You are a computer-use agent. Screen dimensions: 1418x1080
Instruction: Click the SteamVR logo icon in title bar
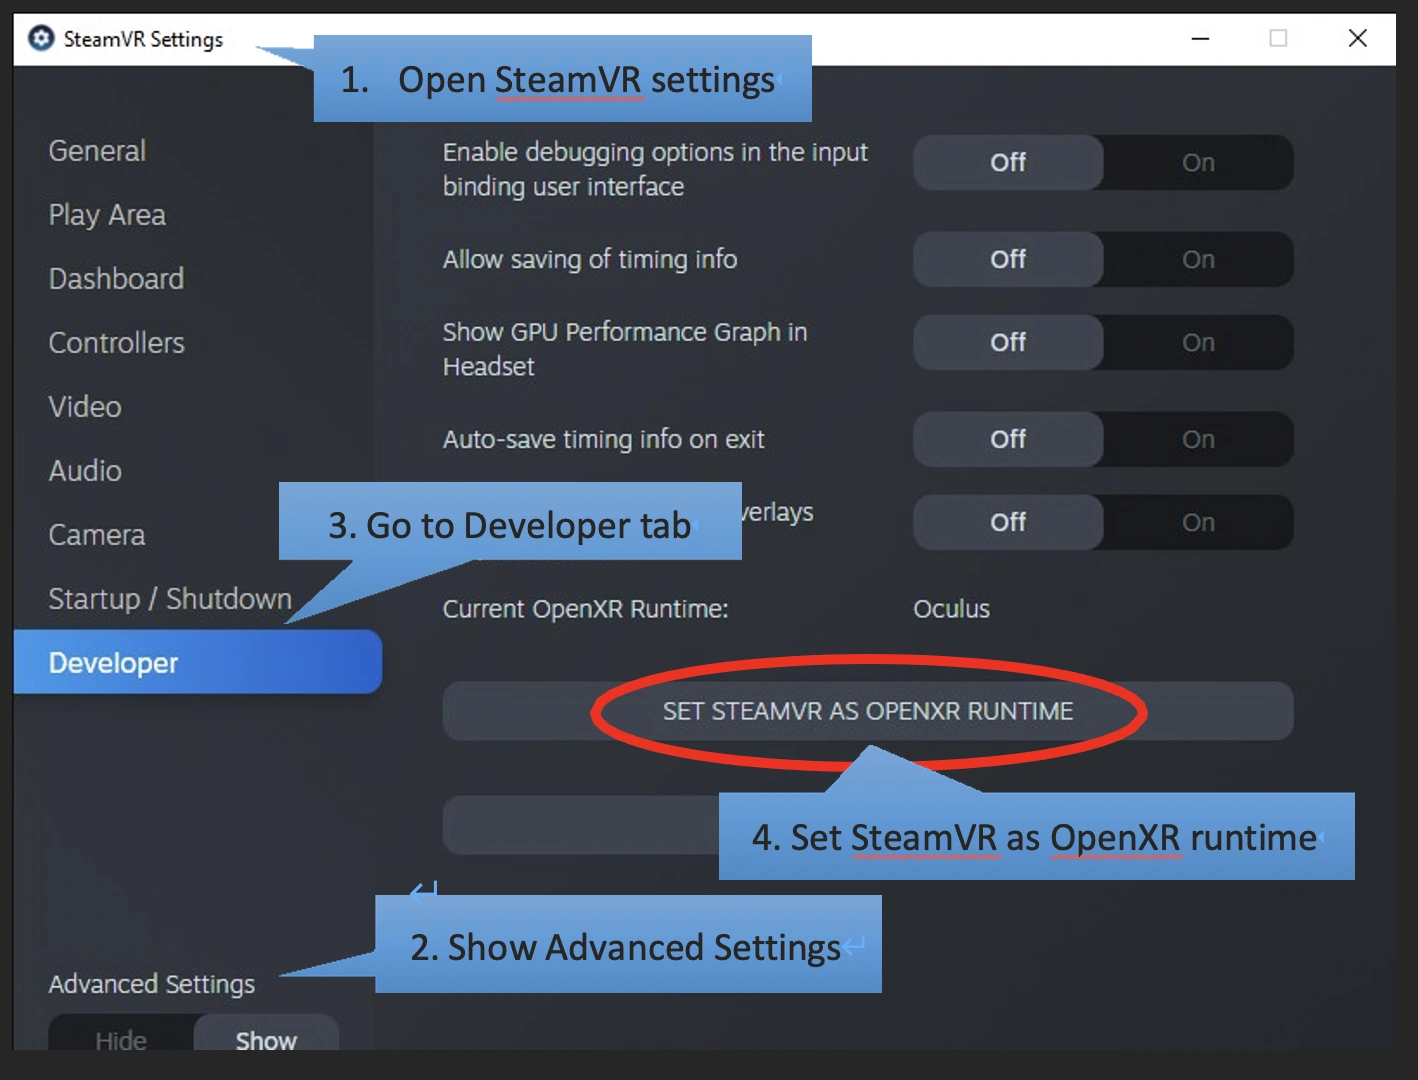(x=41, y=39)
